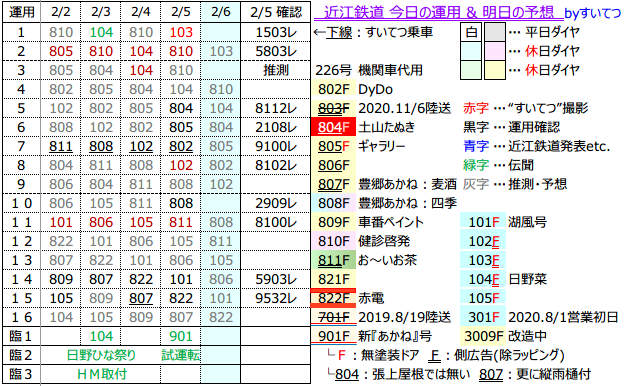This screenshot has height=386, width=628.
Task: Click underlined 811 in row 7 under 2/2
Action: tap(61, 147)
